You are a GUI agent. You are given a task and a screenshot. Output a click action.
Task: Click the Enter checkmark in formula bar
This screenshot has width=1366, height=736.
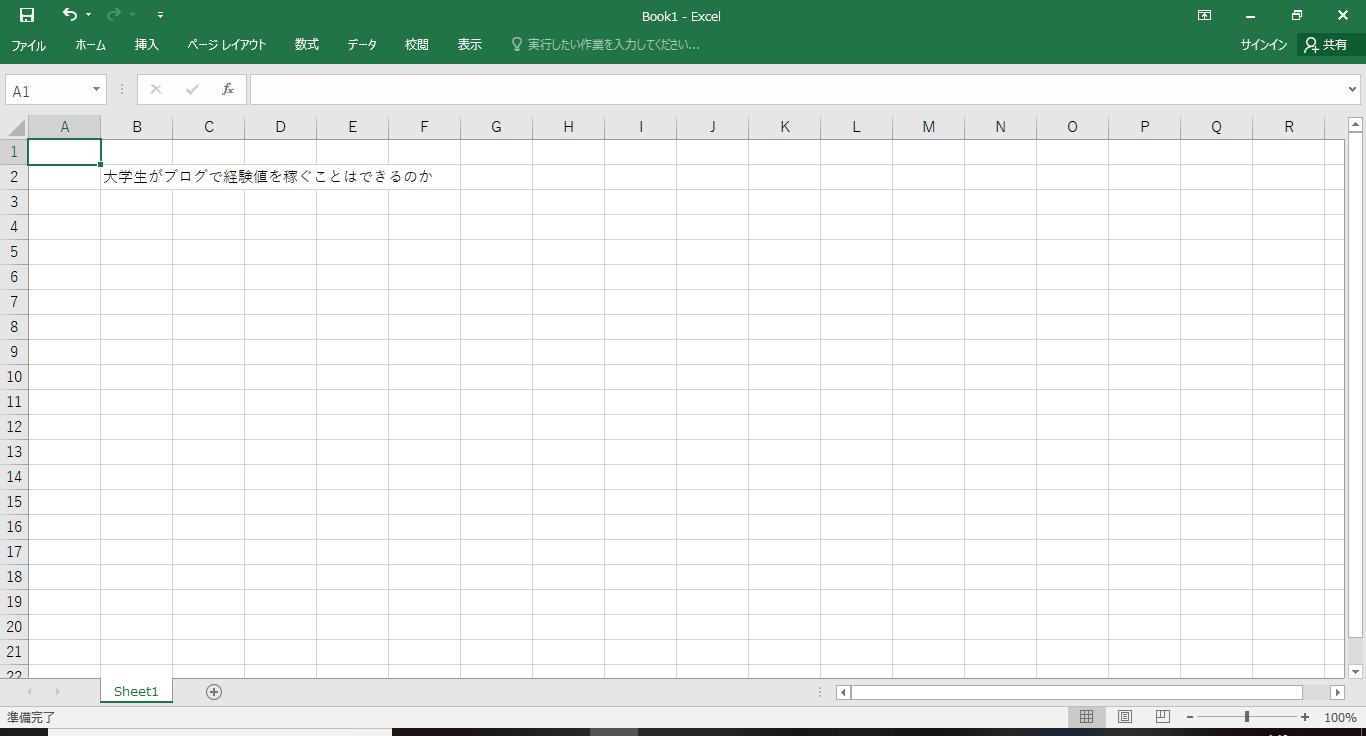192,89
